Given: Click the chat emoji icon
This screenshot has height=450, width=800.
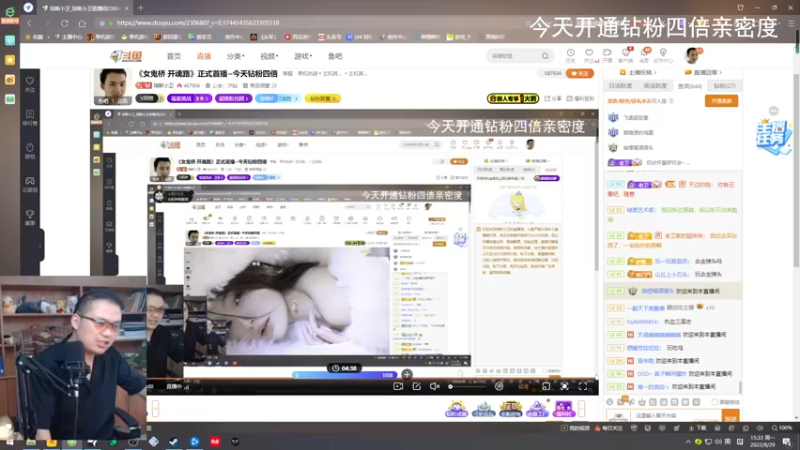Looking at the screenshot, I should pos(610,402).
